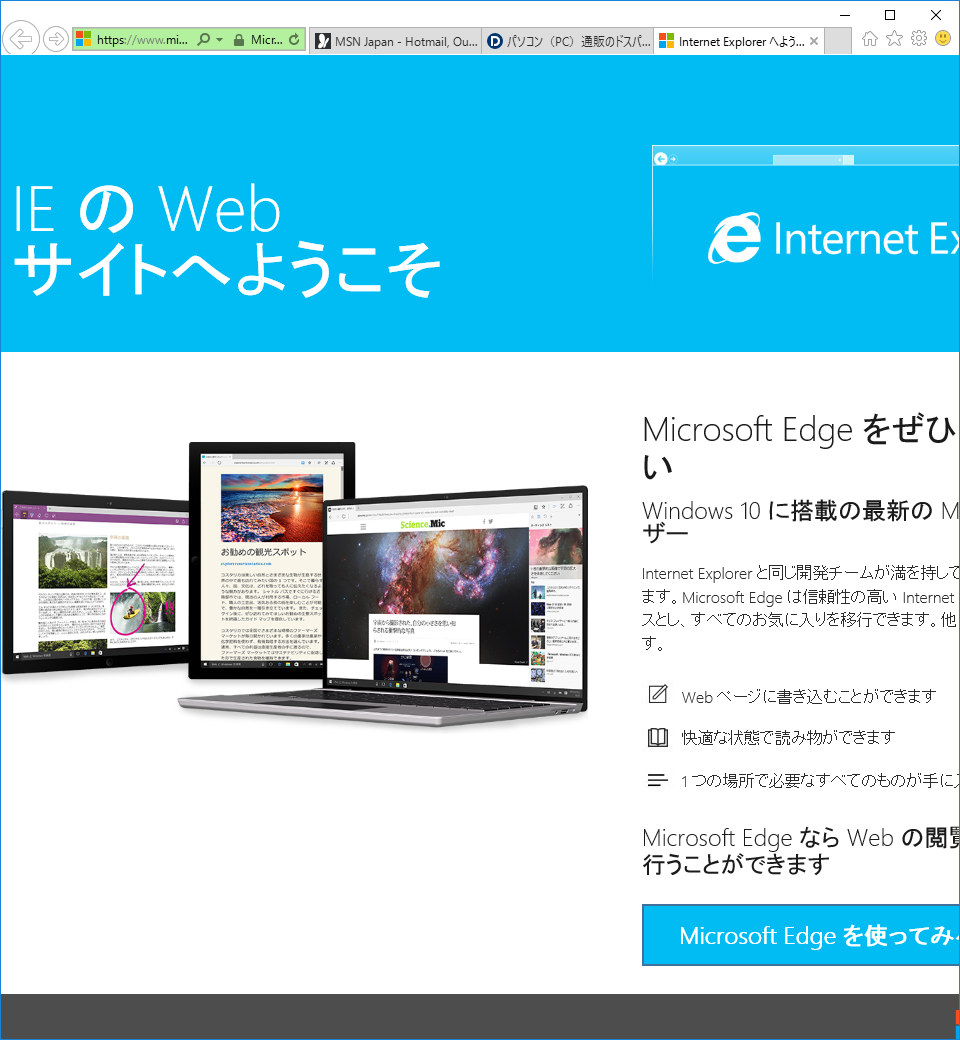Switch to the パソコン（PC）通販 tab
This screenshot has height=1040, width=960.
568,41
